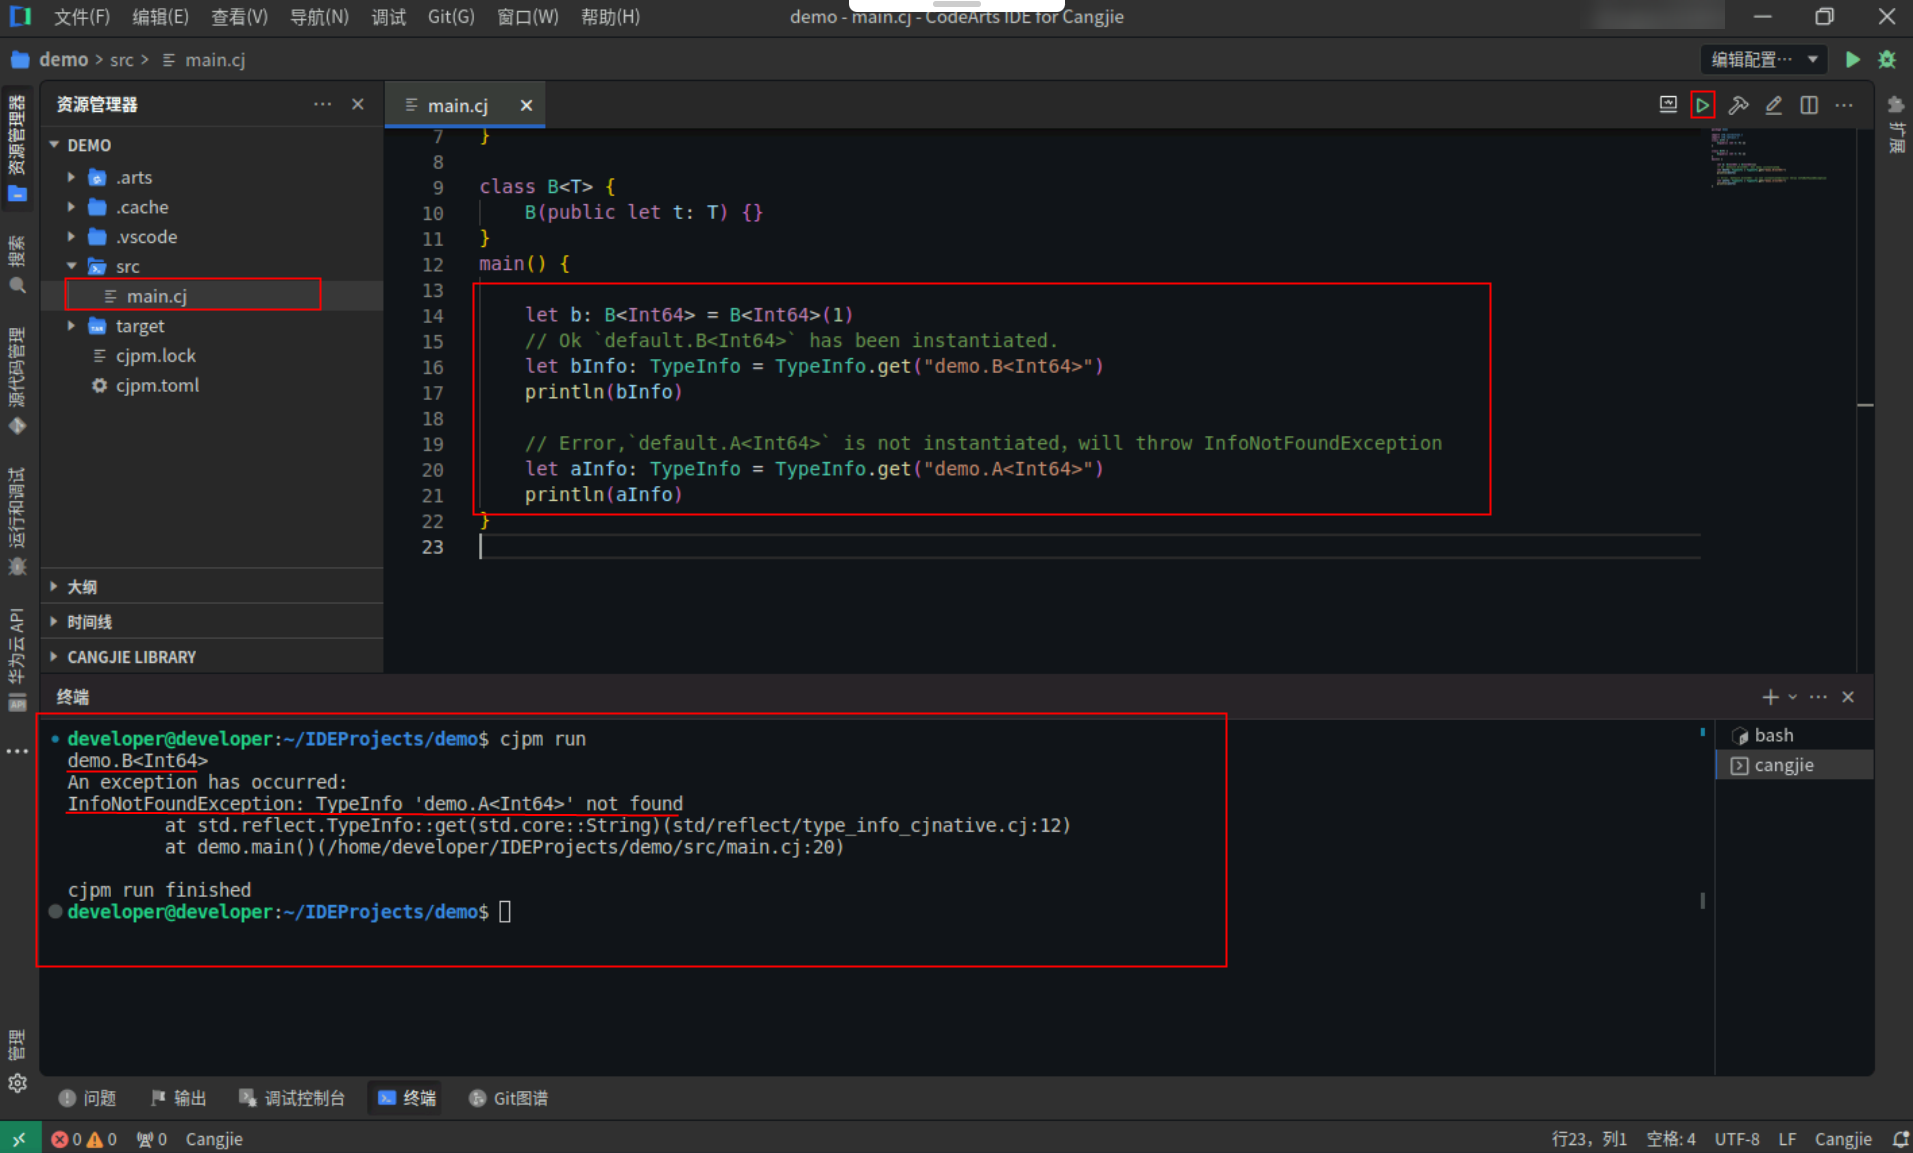Image resolution: width=1913 pixels, height=1153 pixels.
Task: Open errors and warnings count in status bar
Action: click(x=84, y=1139)
